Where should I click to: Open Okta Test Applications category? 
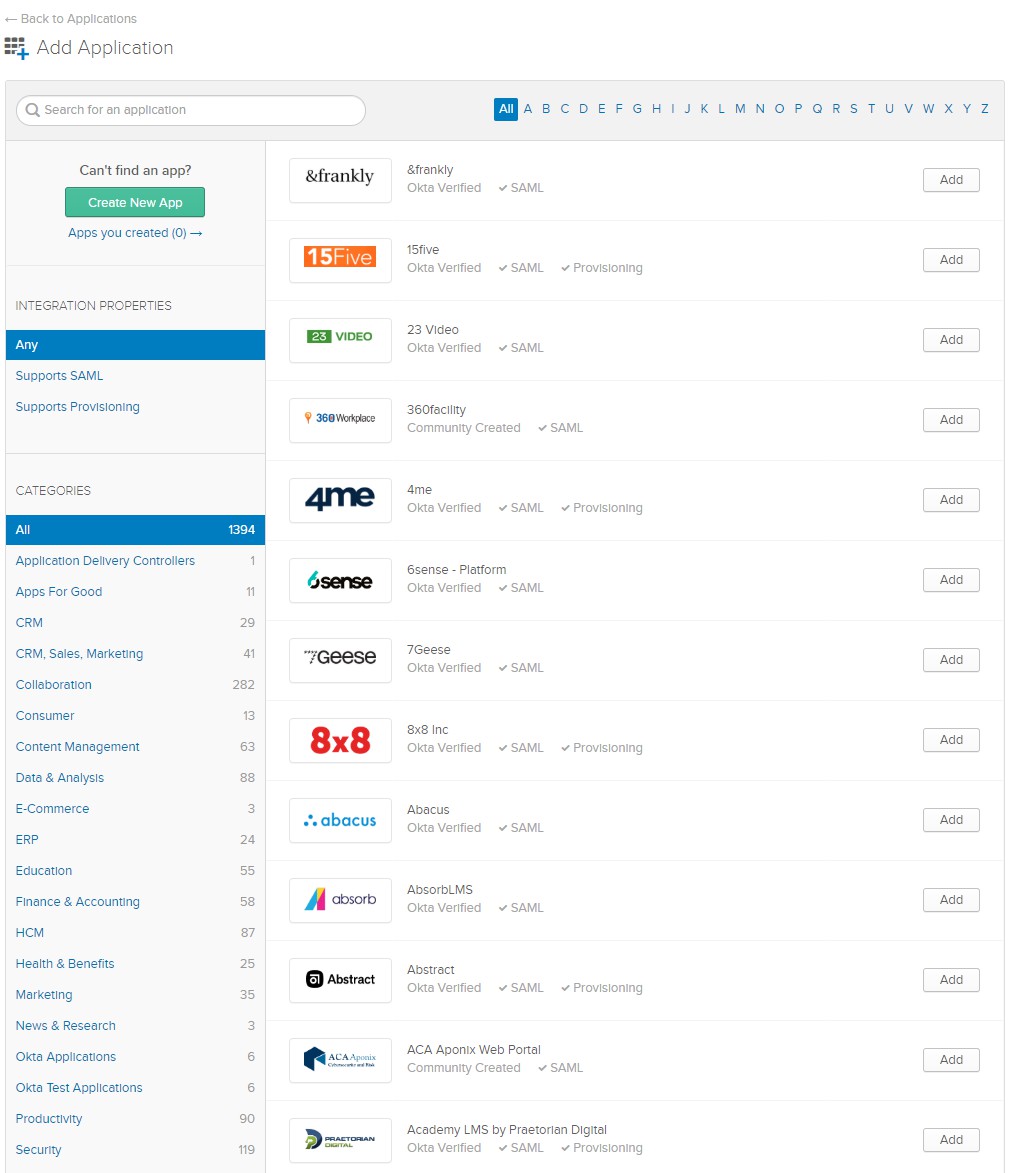[x=135, y=1088]
